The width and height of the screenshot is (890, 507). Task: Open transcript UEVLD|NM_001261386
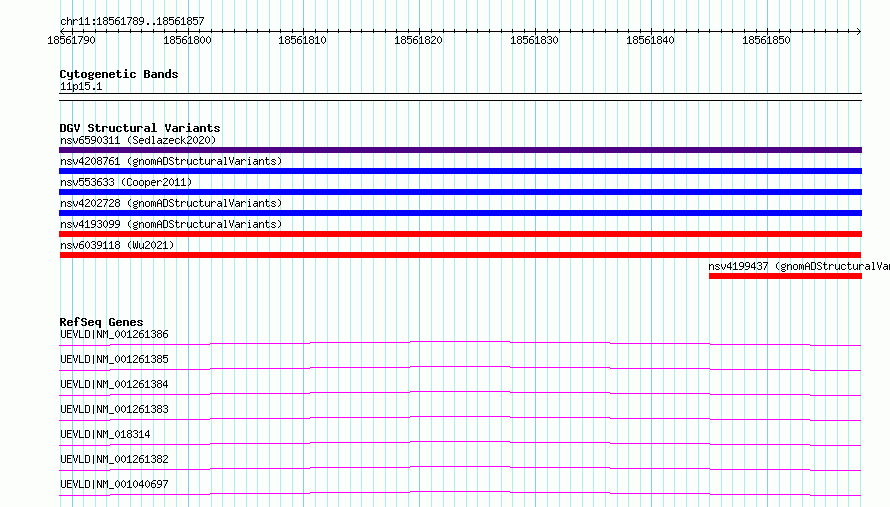tap(114, 334)
